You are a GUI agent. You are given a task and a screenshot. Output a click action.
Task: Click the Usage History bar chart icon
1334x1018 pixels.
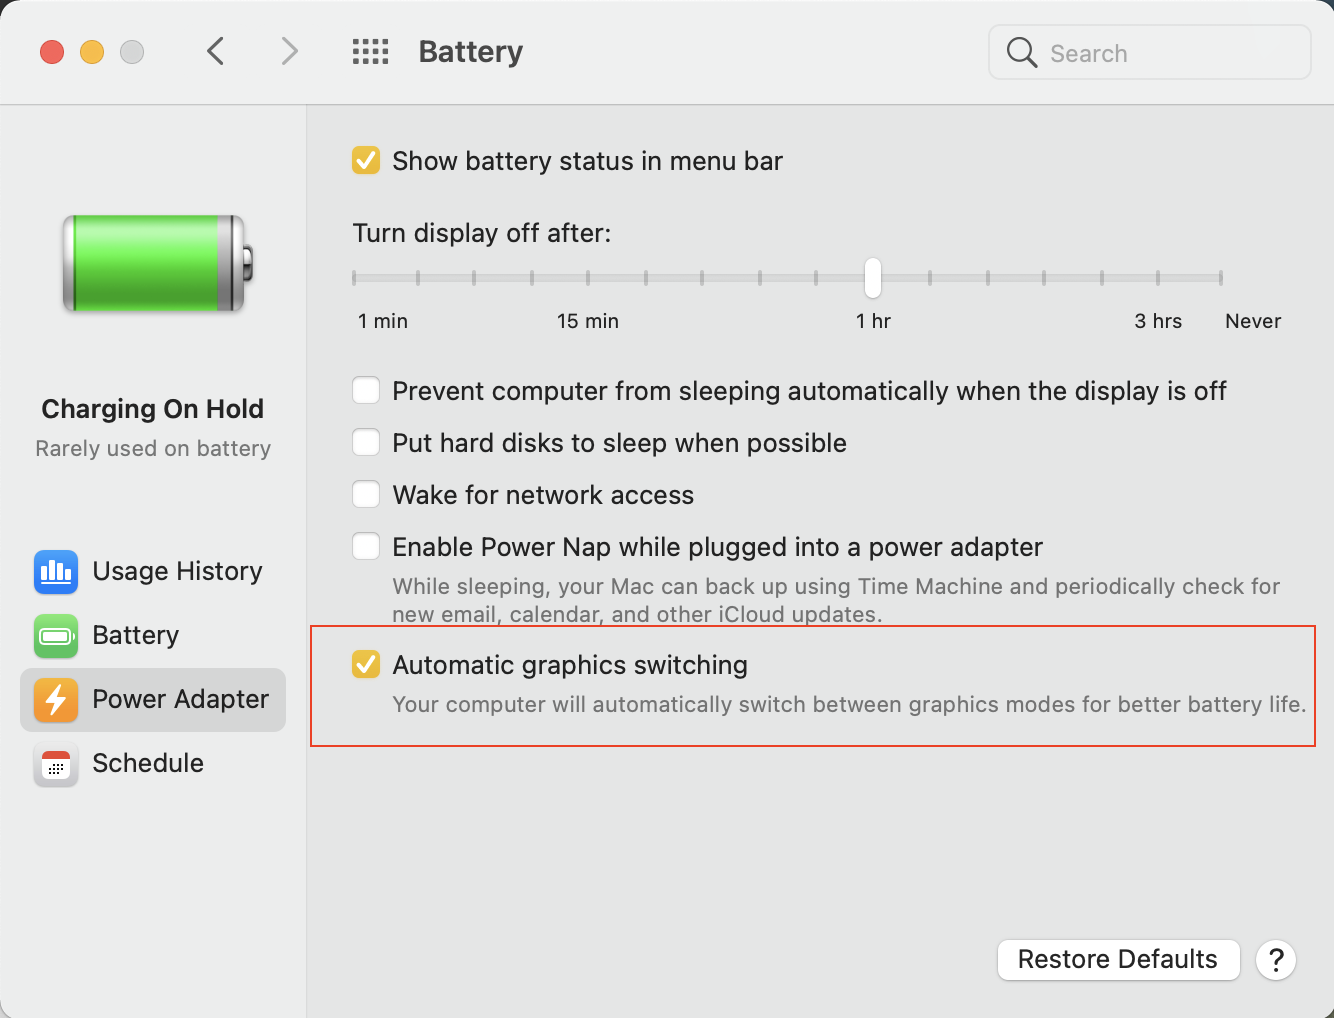[x=56, y=571]
